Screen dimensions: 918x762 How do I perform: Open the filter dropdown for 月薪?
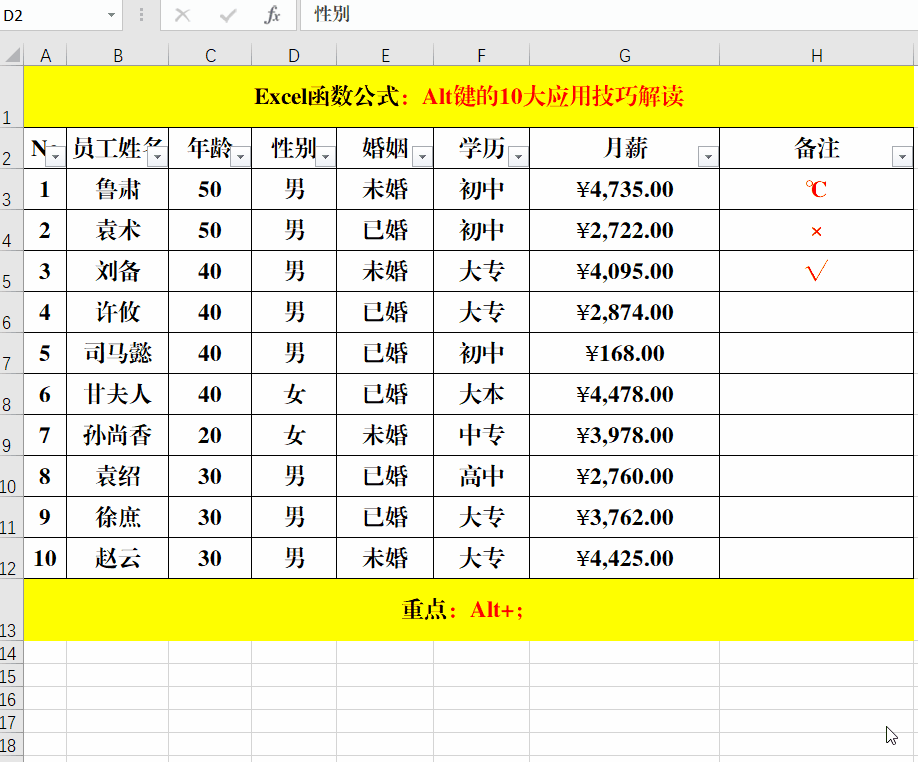point(708,156)
